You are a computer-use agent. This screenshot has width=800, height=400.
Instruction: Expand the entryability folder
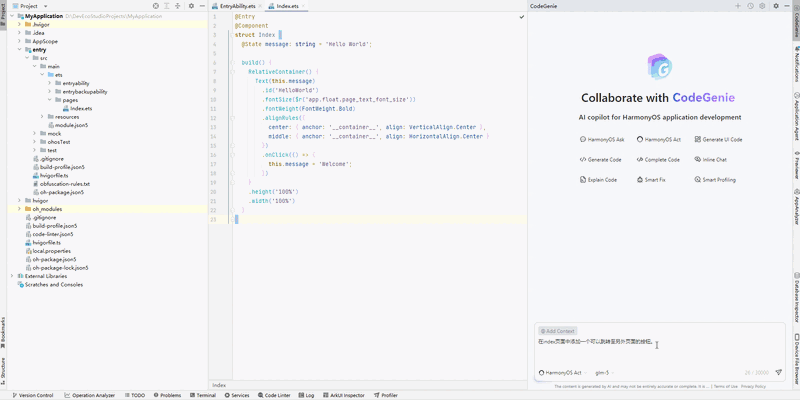click(50, 83)
